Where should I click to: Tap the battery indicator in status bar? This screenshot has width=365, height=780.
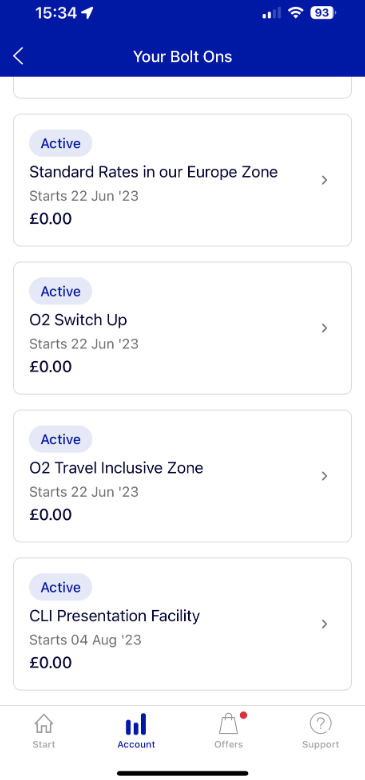click(323, 13)
